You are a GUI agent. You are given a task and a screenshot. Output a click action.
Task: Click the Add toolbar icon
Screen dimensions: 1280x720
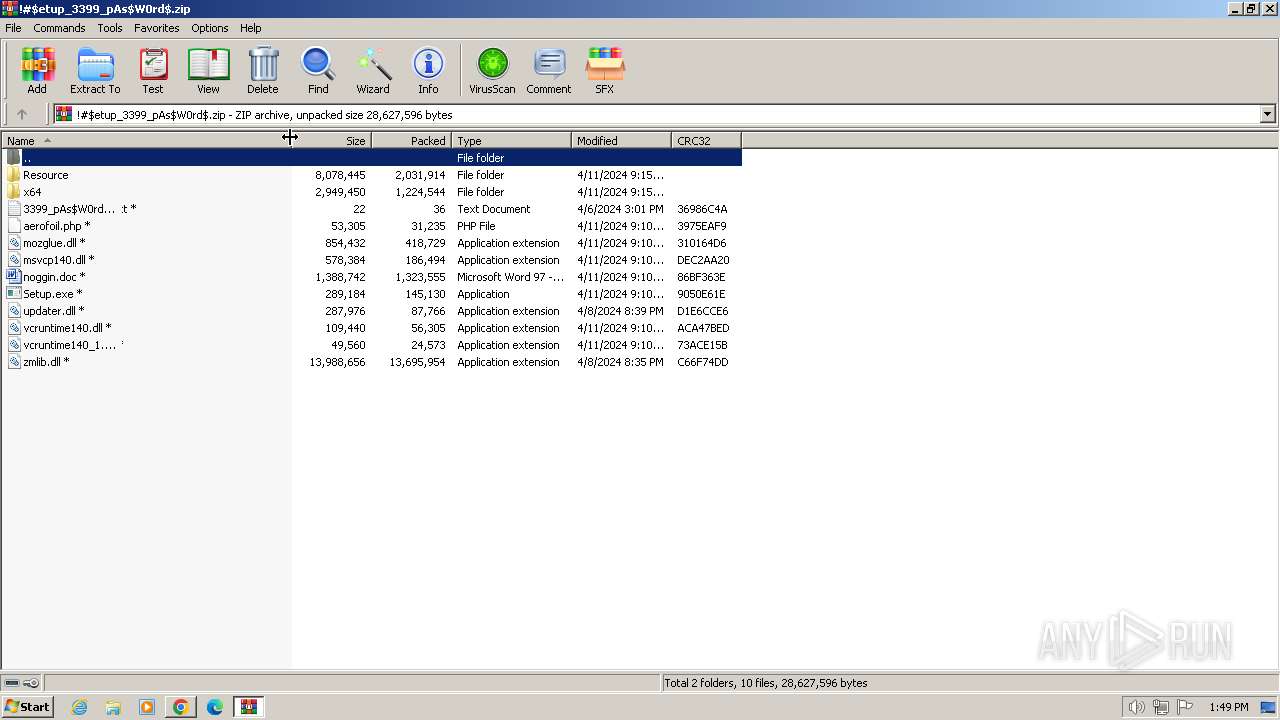37,71
